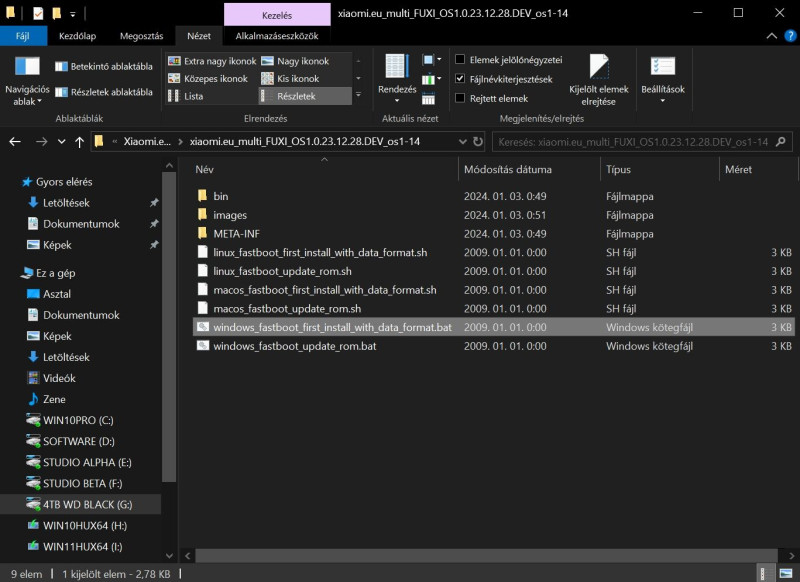
Task: Click the refresh icon in address bar
Action: [478, 142]
